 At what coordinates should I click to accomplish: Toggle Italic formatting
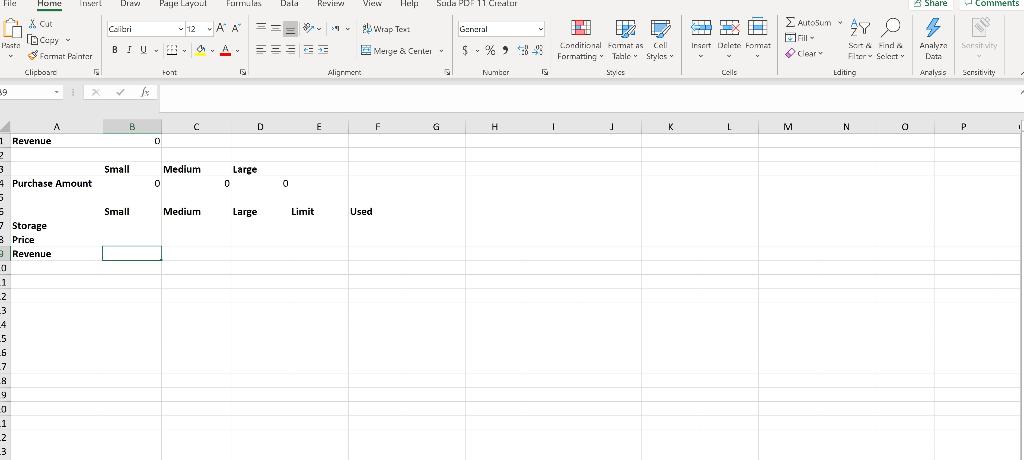(x=129, y=50)
